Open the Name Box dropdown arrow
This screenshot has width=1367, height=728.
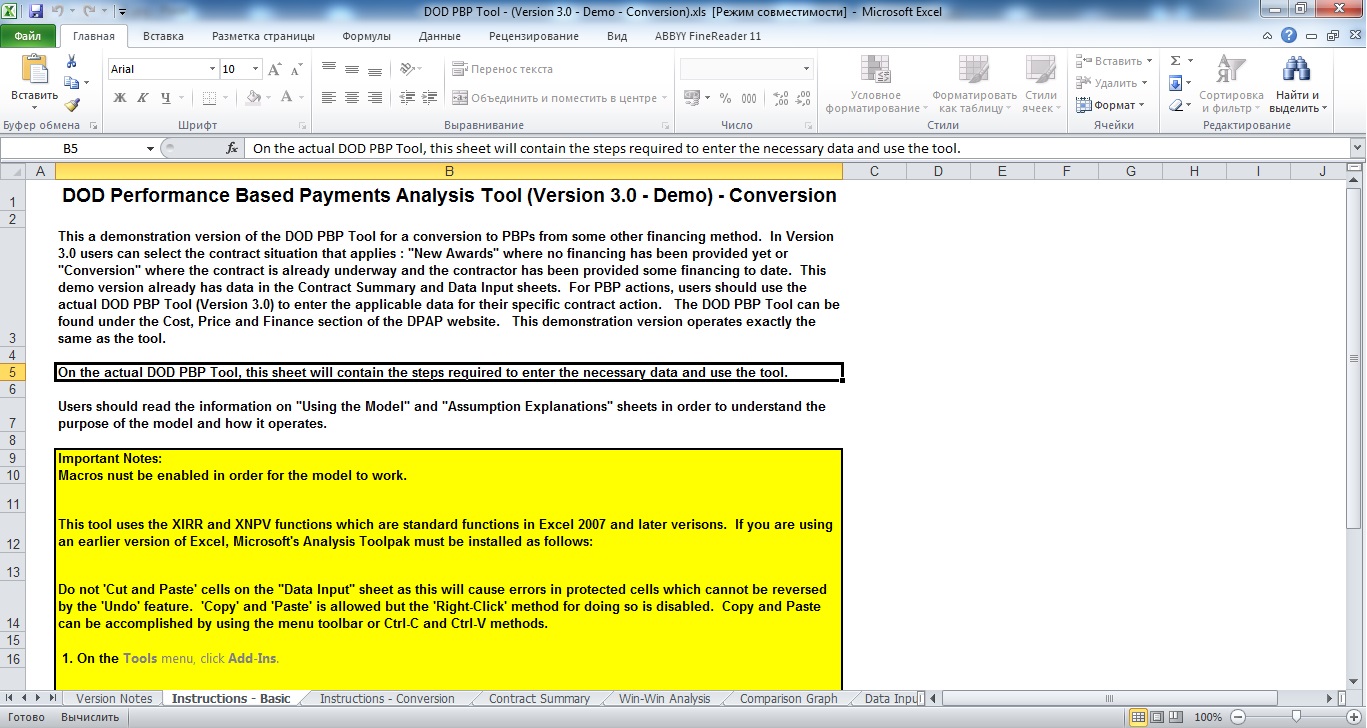click(150, 148)
